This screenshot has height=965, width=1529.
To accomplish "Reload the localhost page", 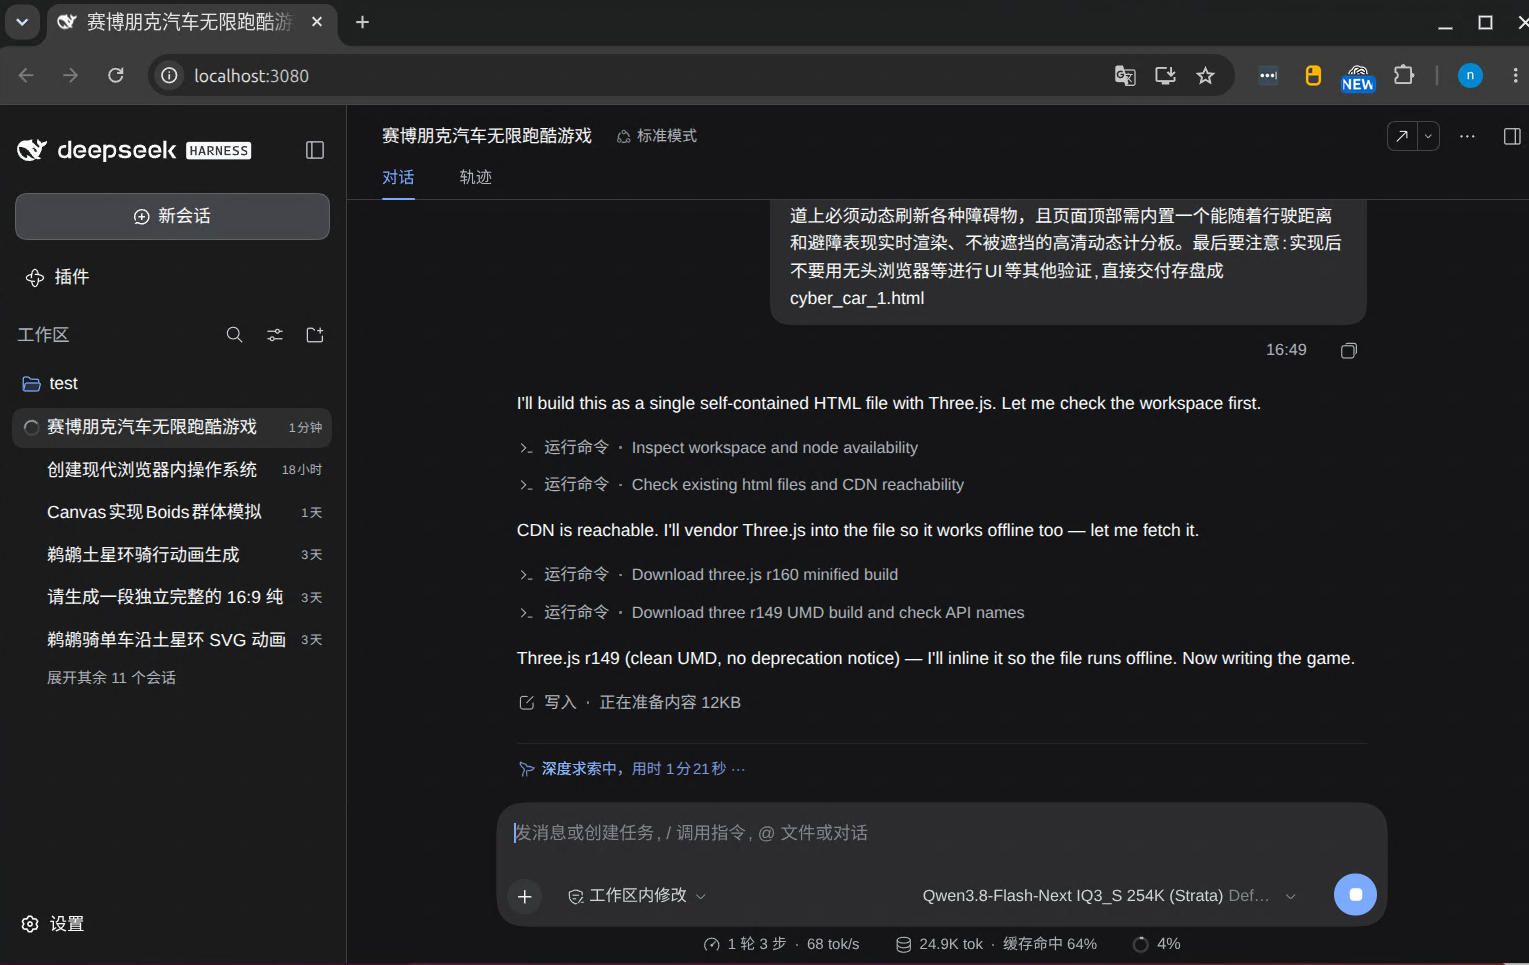I will pyautogui.click(x=116, y=76).
